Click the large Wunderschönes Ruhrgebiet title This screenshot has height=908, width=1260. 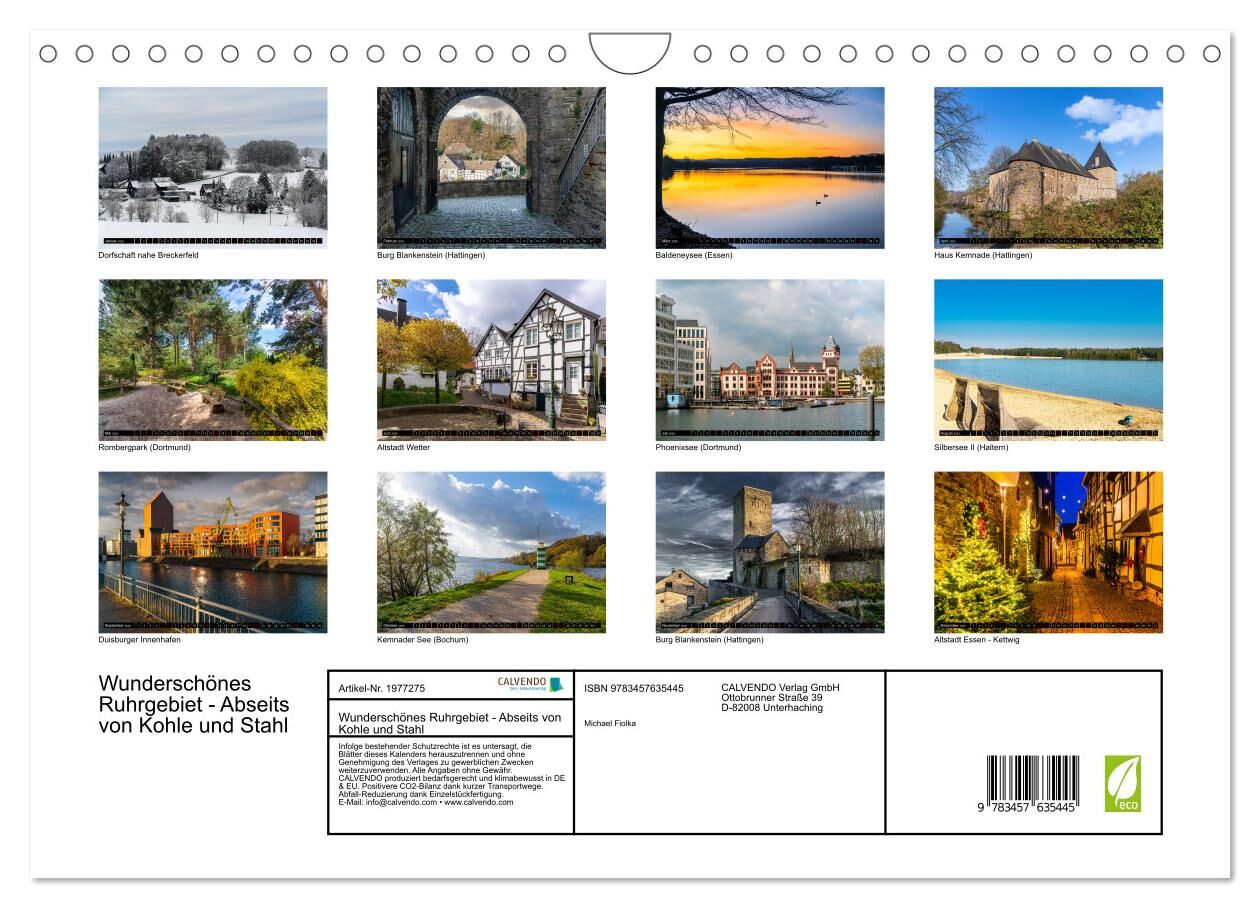193,704
